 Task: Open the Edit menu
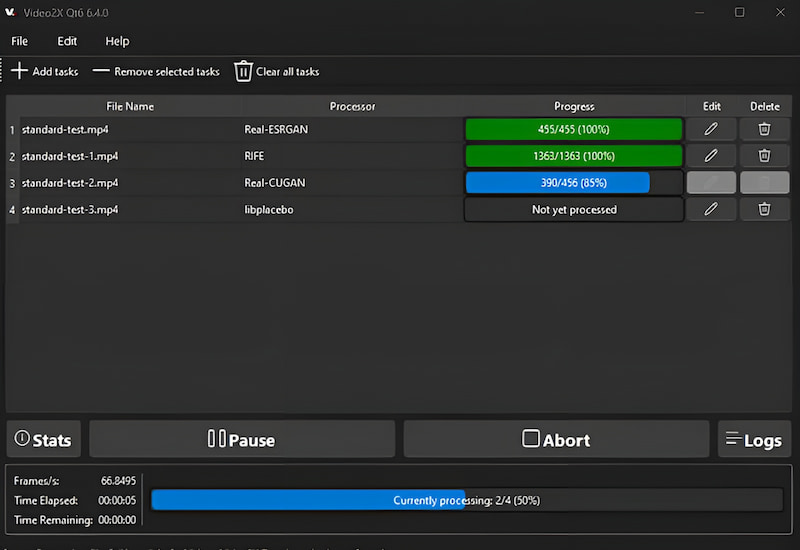point(67,41)
